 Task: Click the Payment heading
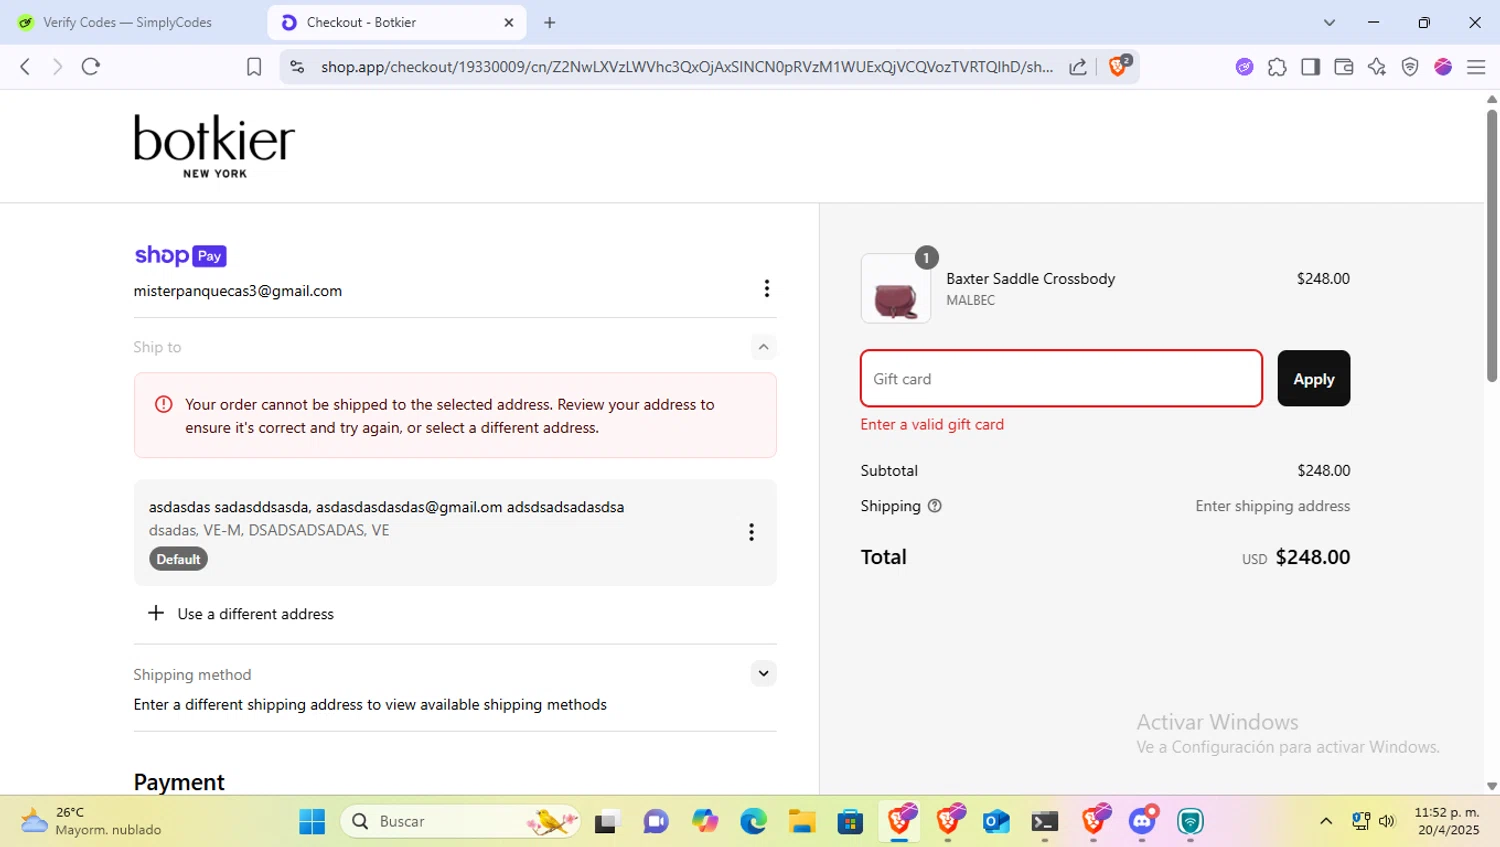(179, 782)
